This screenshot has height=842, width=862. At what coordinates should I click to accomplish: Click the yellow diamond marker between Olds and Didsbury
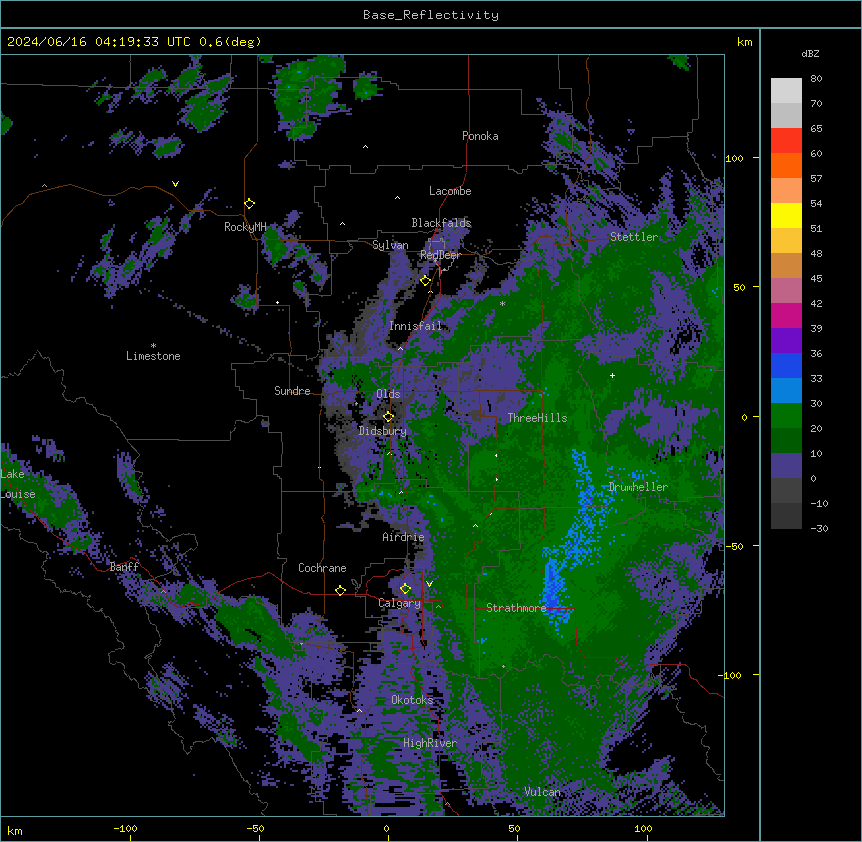(x=389, y=417)
